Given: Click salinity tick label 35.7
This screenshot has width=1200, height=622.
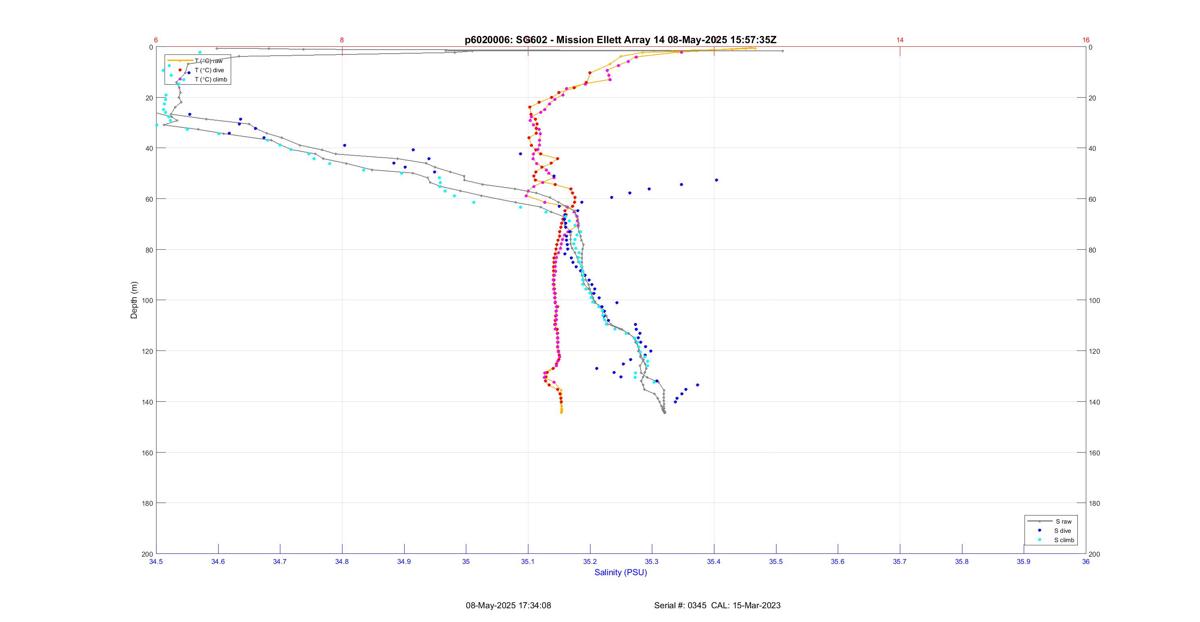Looking at the screenshot, I should click(x=900, y=562).
